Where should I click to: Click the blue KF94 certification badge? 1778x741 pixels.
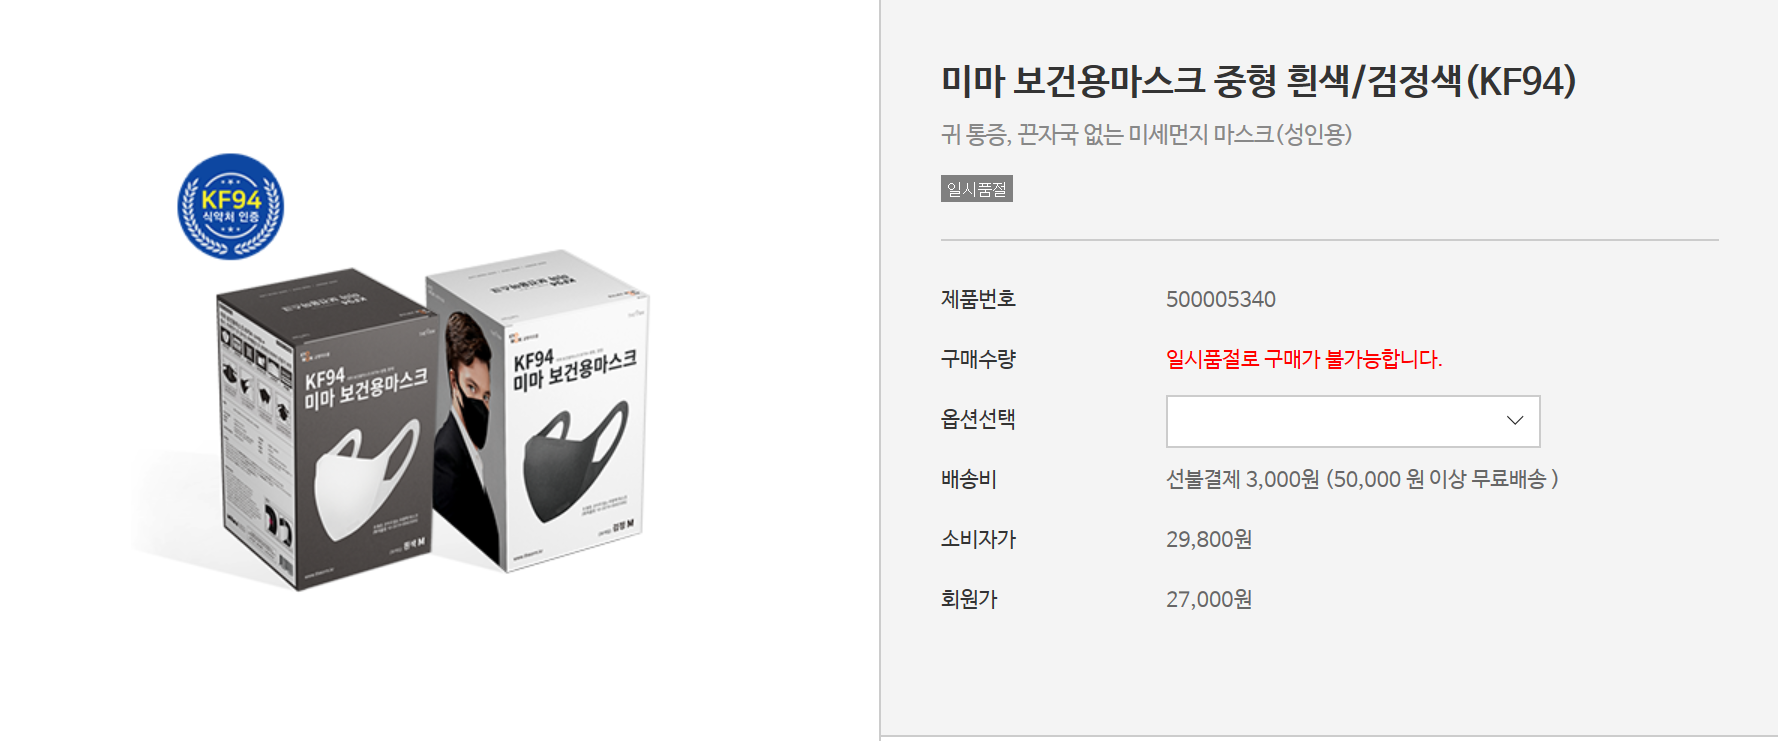coord(231,207)
